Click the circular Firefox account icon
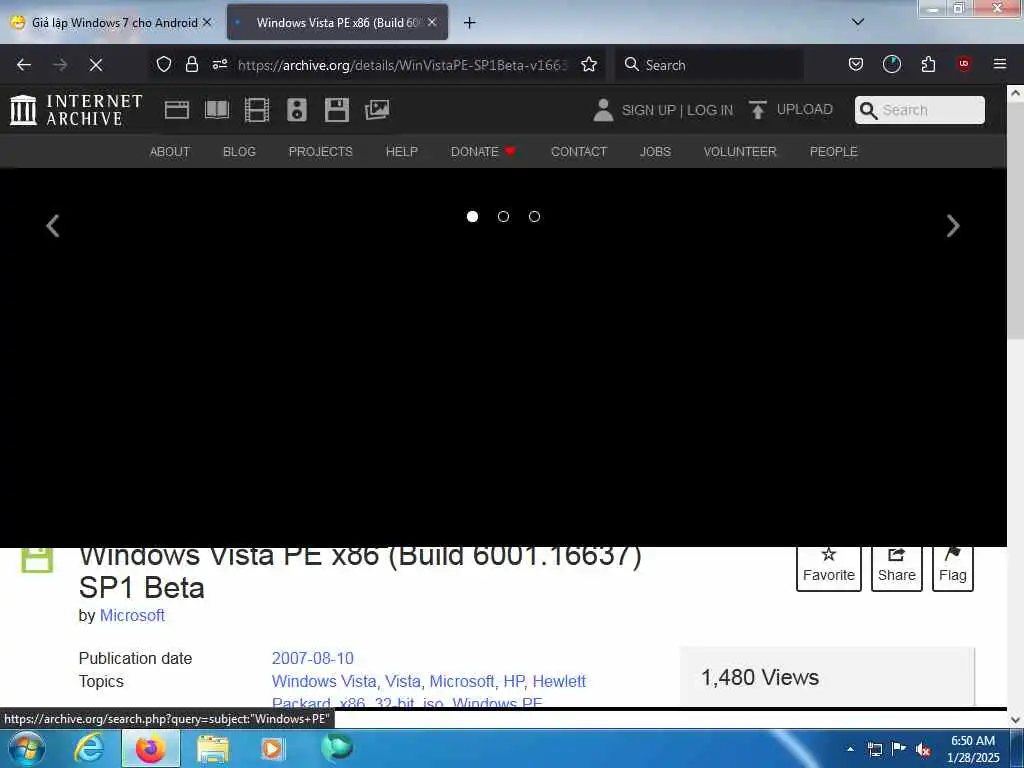The height and width of the screenshot is (768, 1024). (x=891, y=64)
